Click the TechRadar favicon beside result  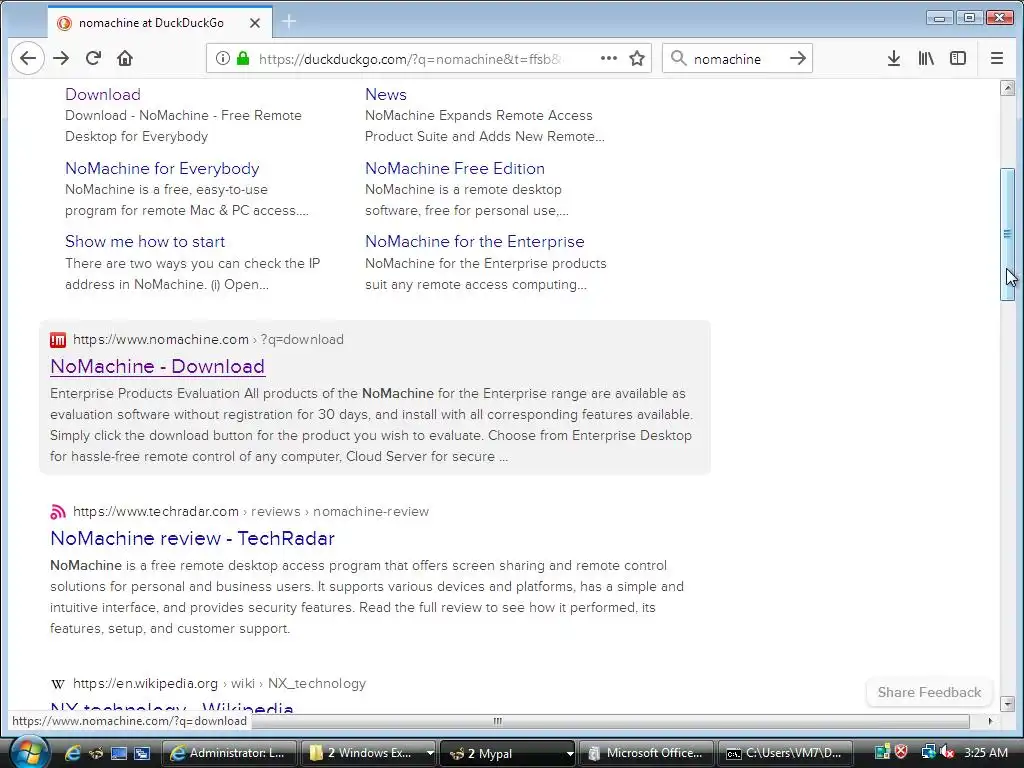tap(57, 512)
